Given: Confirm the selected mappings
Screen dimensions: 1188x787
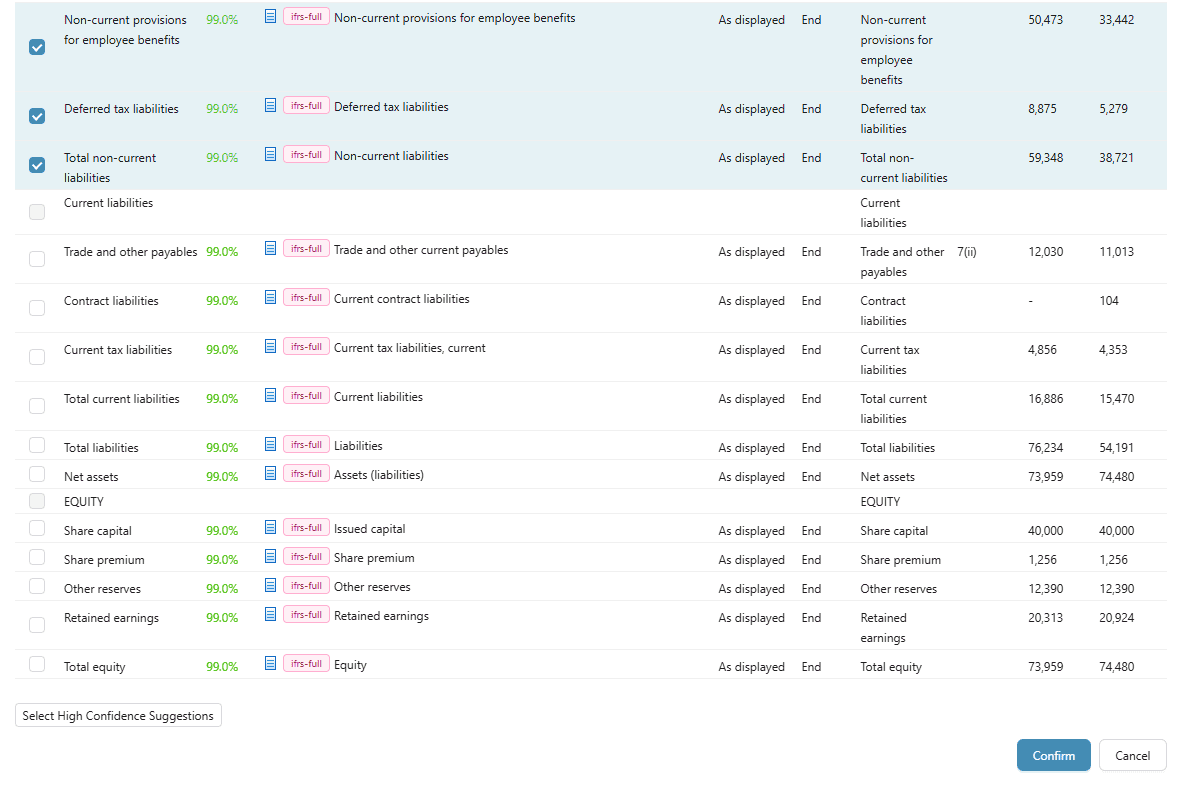Looking at the screenshot, I should pyautogui.click(x=1053, y=755).
